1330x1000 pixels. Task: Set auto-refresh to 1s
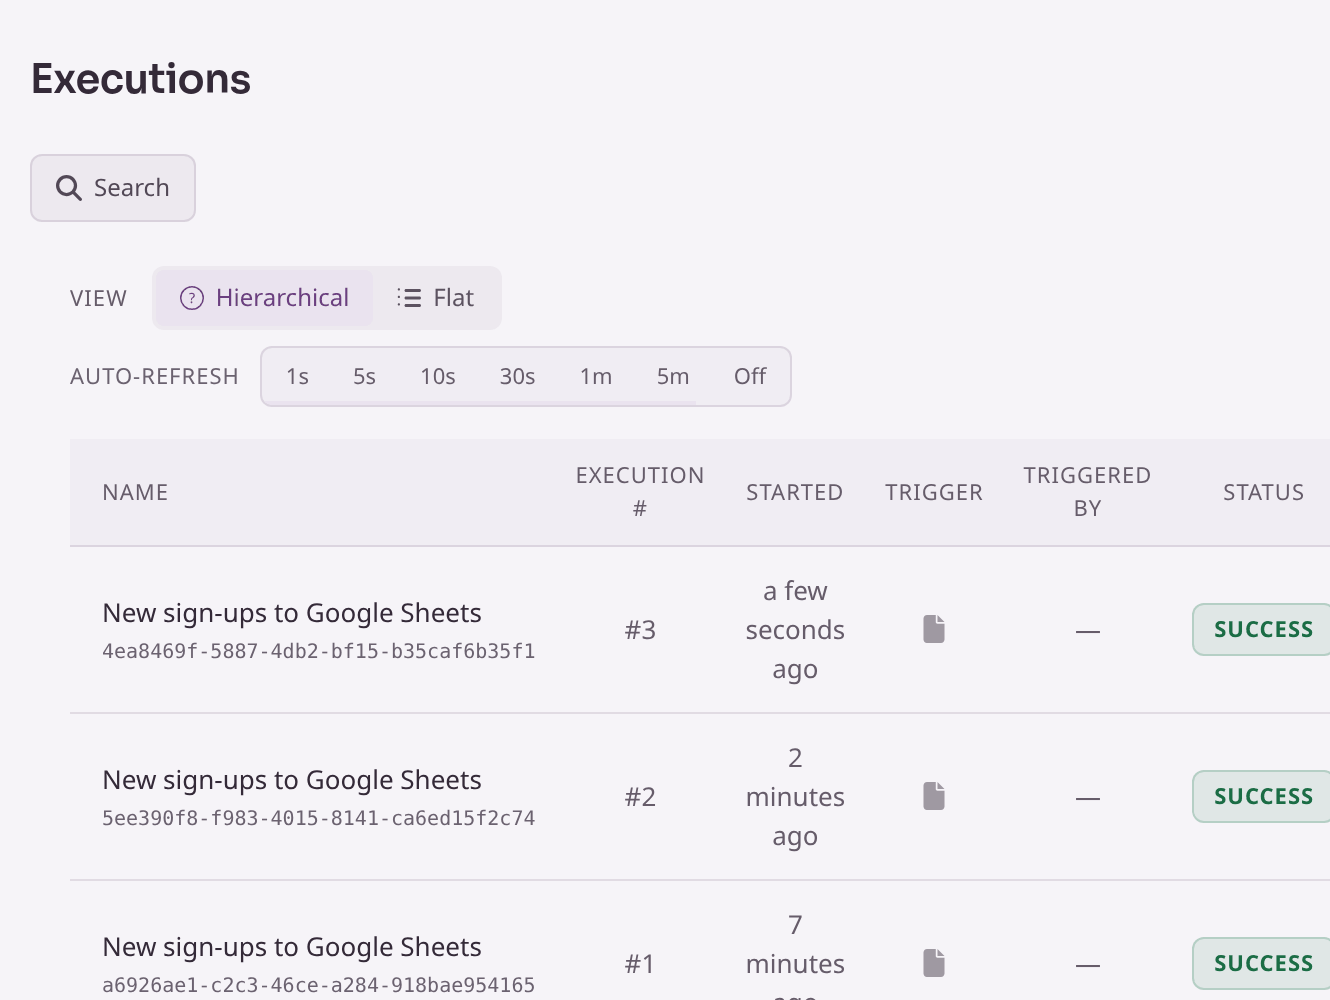(297, 377)
